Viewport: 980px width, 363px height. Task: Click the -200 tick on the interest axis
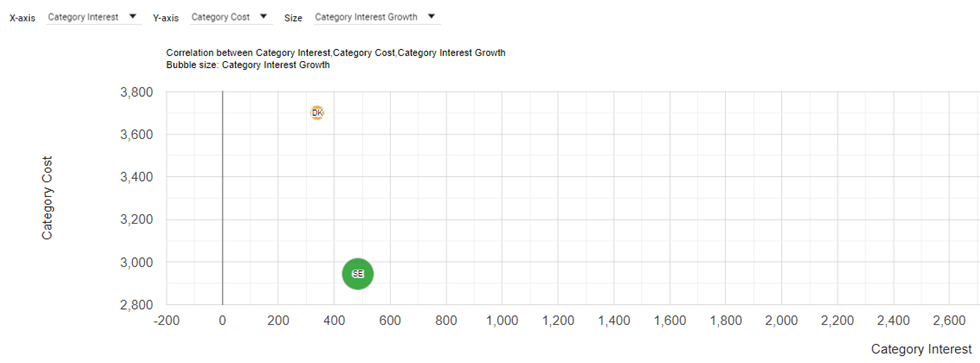166,321
